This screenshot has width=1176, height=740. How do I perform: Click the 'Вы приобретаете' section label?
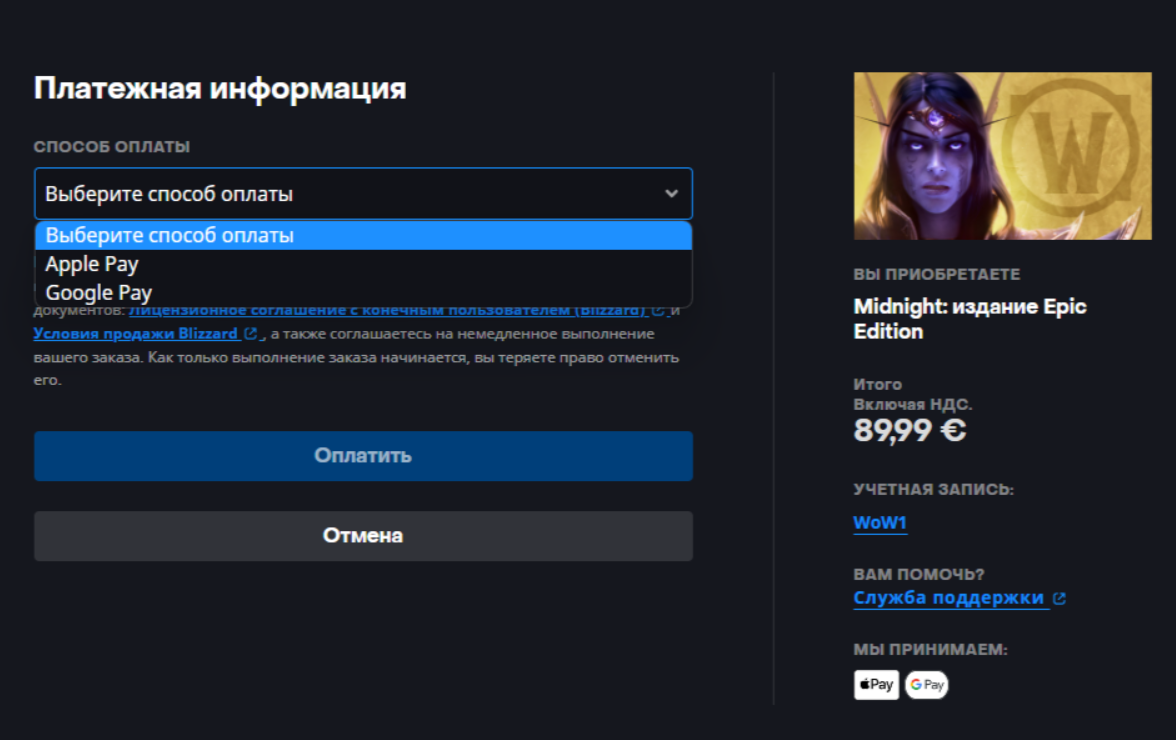(936, 273)
